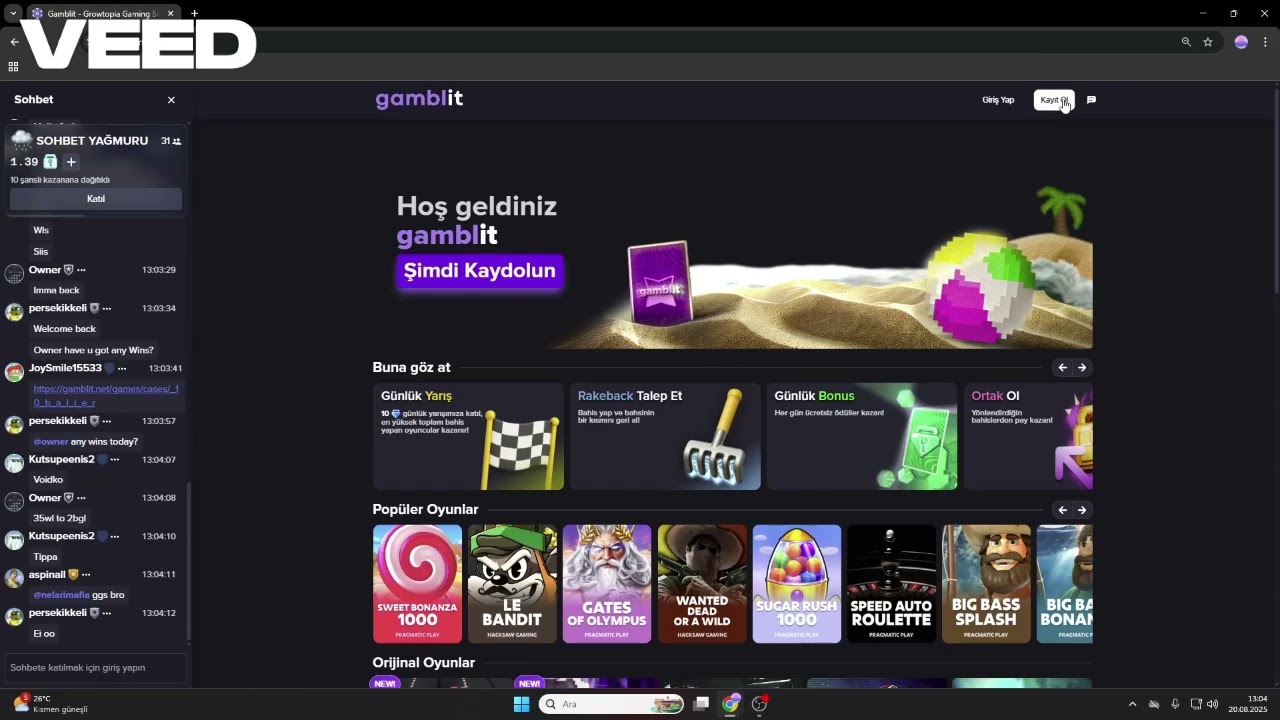Click the "Welcome back" chat message

(65, 329)
